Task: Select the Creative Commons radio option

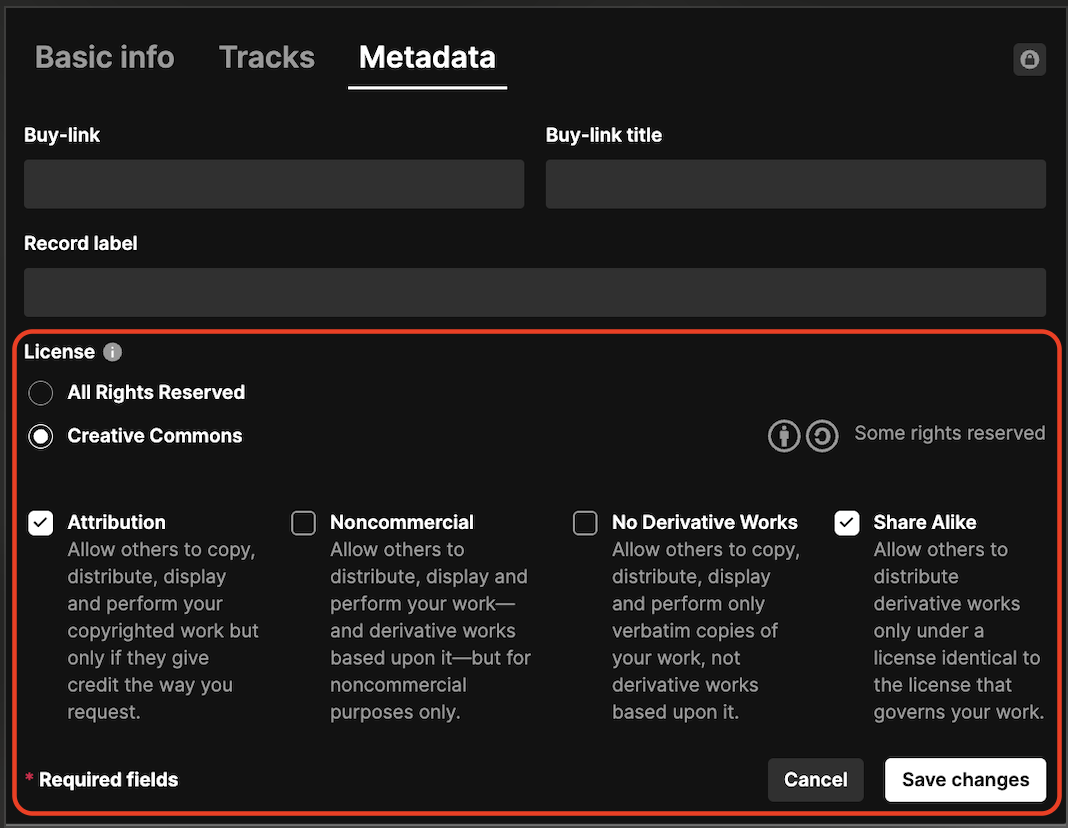Action: click(x=41, y=436)
